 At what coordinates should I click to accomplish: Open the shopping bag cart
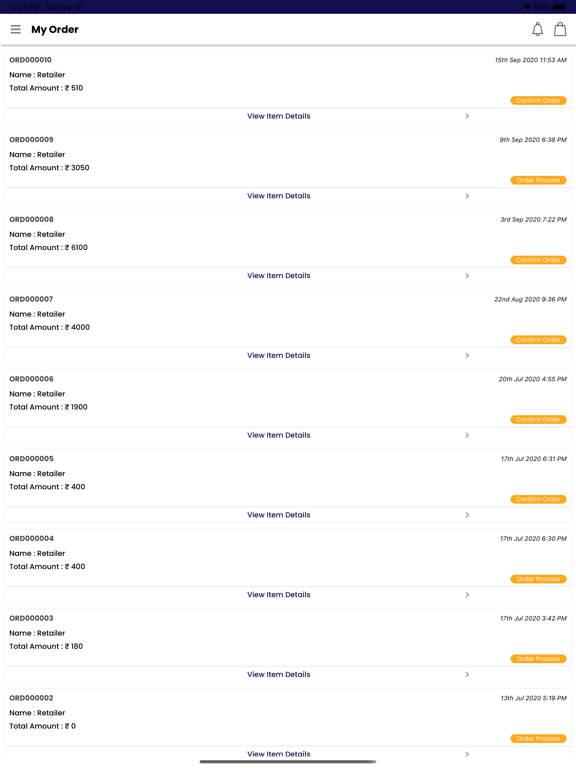pos(560,29)
